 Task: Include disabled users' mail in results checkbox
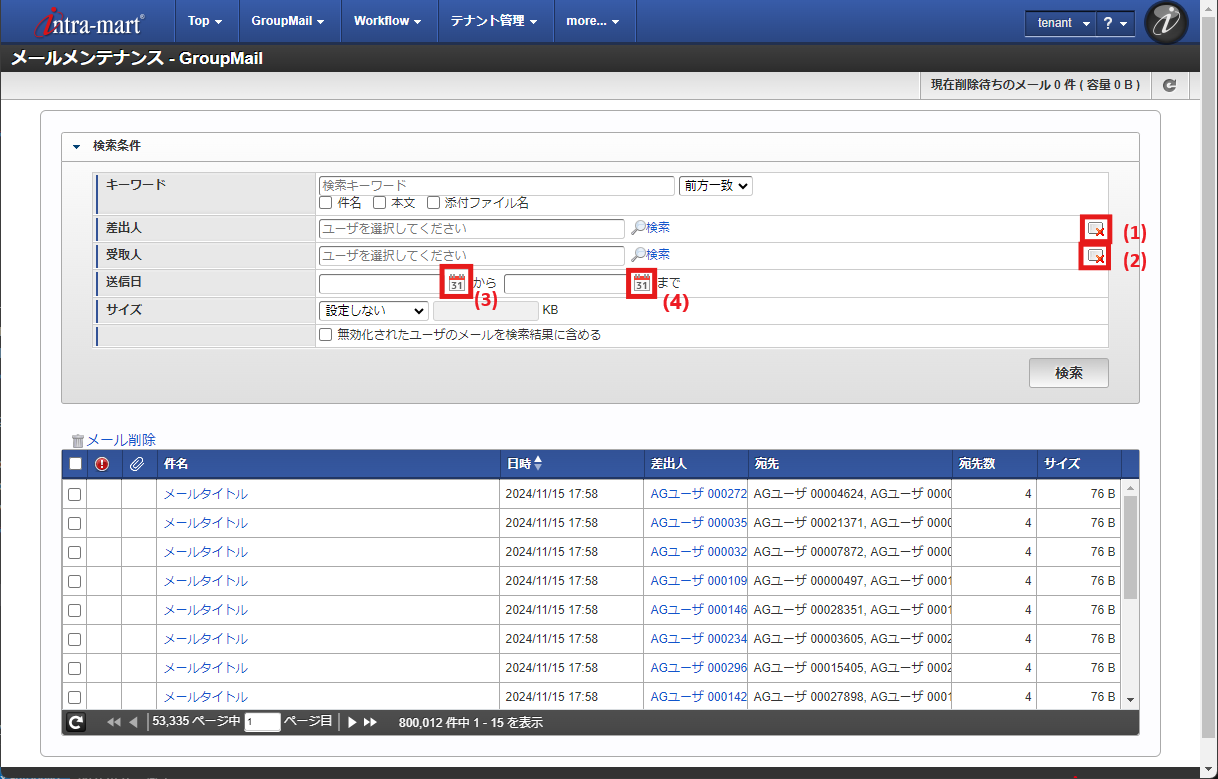tap(325, 335)
